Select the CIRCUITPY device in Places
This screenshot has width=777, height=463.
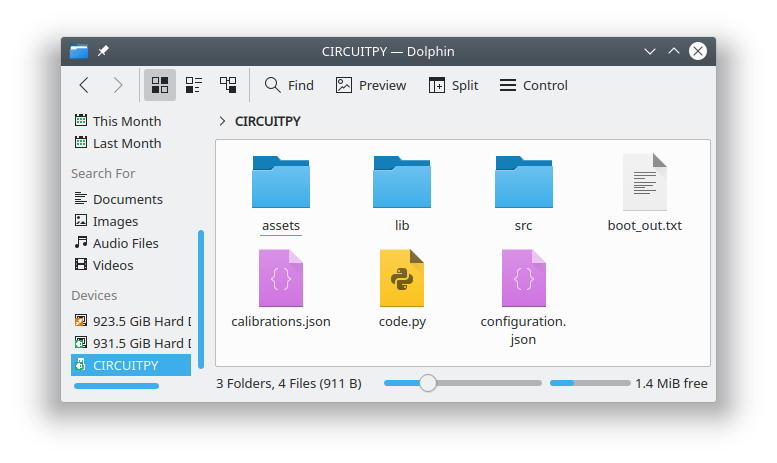pyautogui.click(x=131, y=365)
